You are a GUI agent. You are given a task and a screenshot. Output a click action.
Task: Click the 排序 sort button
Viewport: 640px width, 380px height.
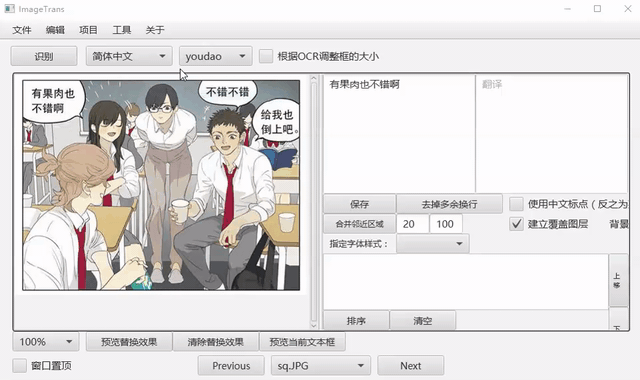pos(356,320)
